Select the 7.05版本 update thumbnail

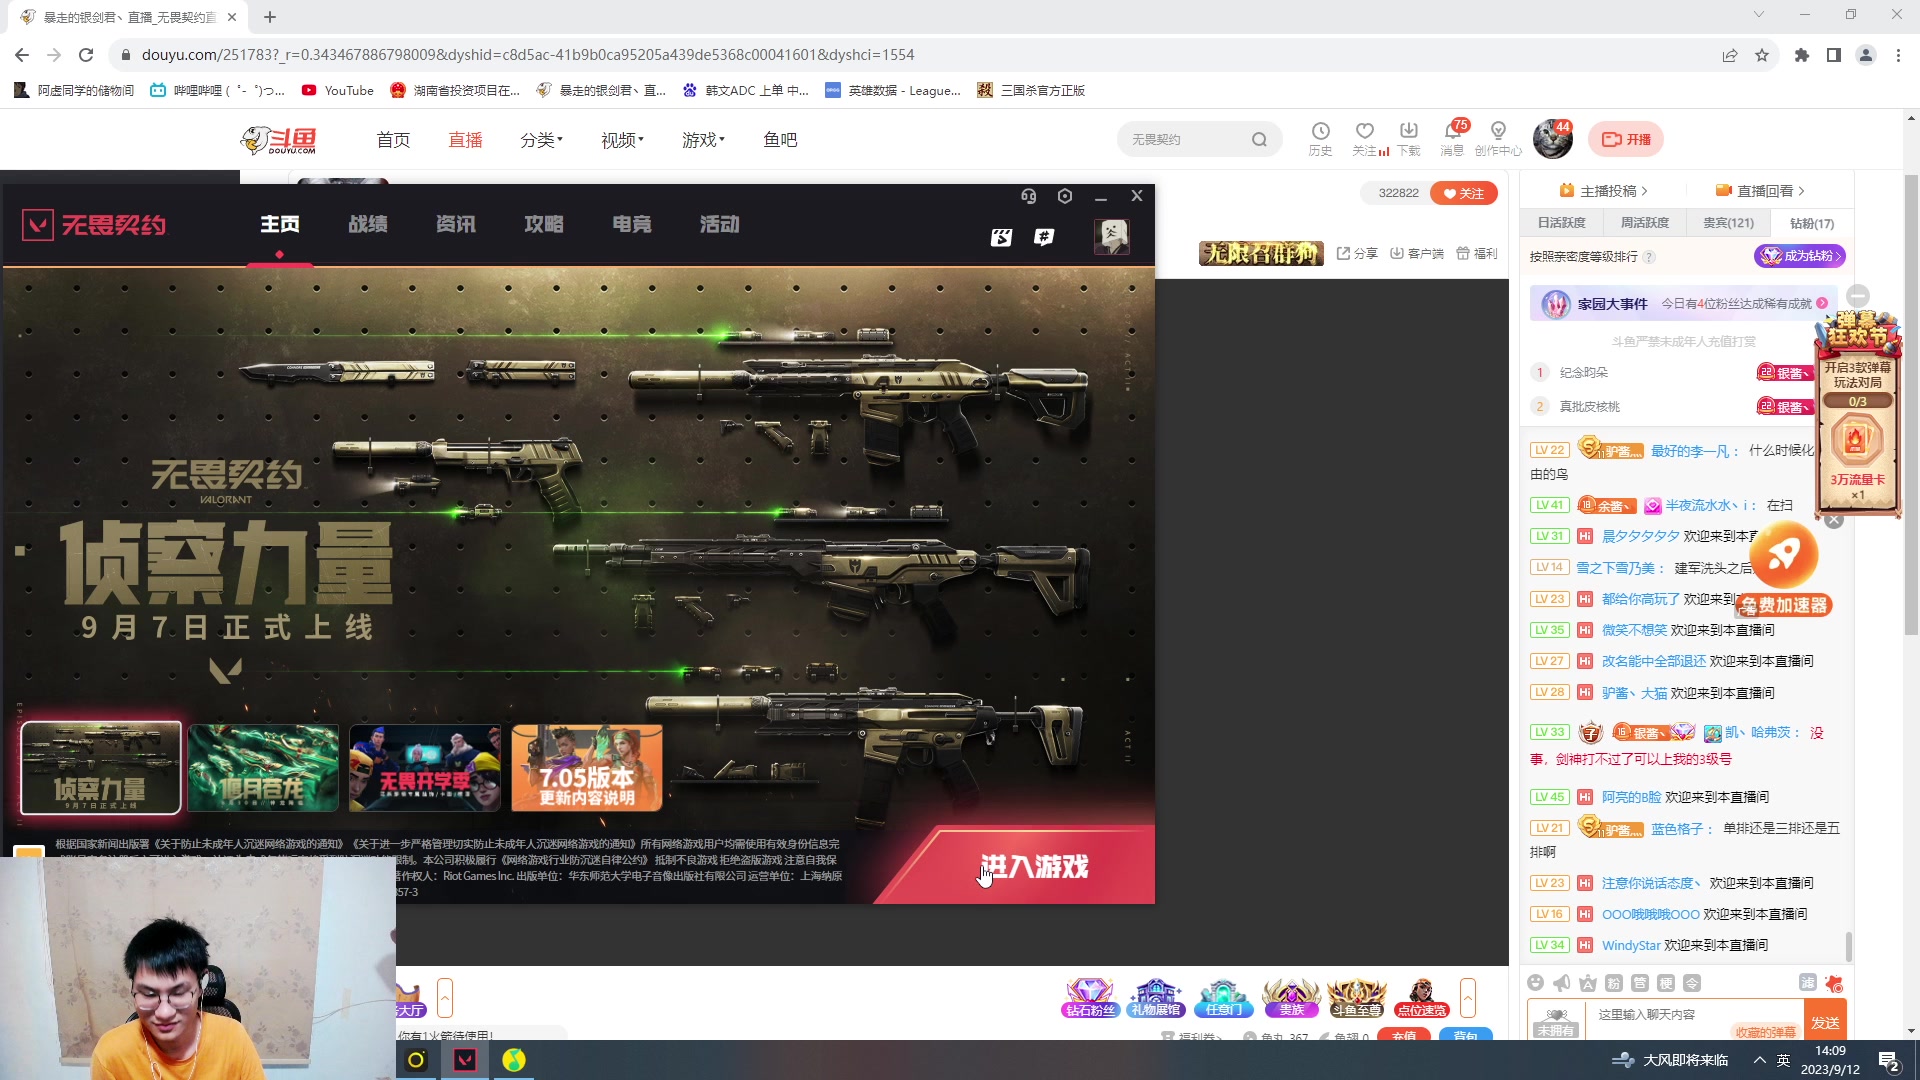tap(587, 768)
